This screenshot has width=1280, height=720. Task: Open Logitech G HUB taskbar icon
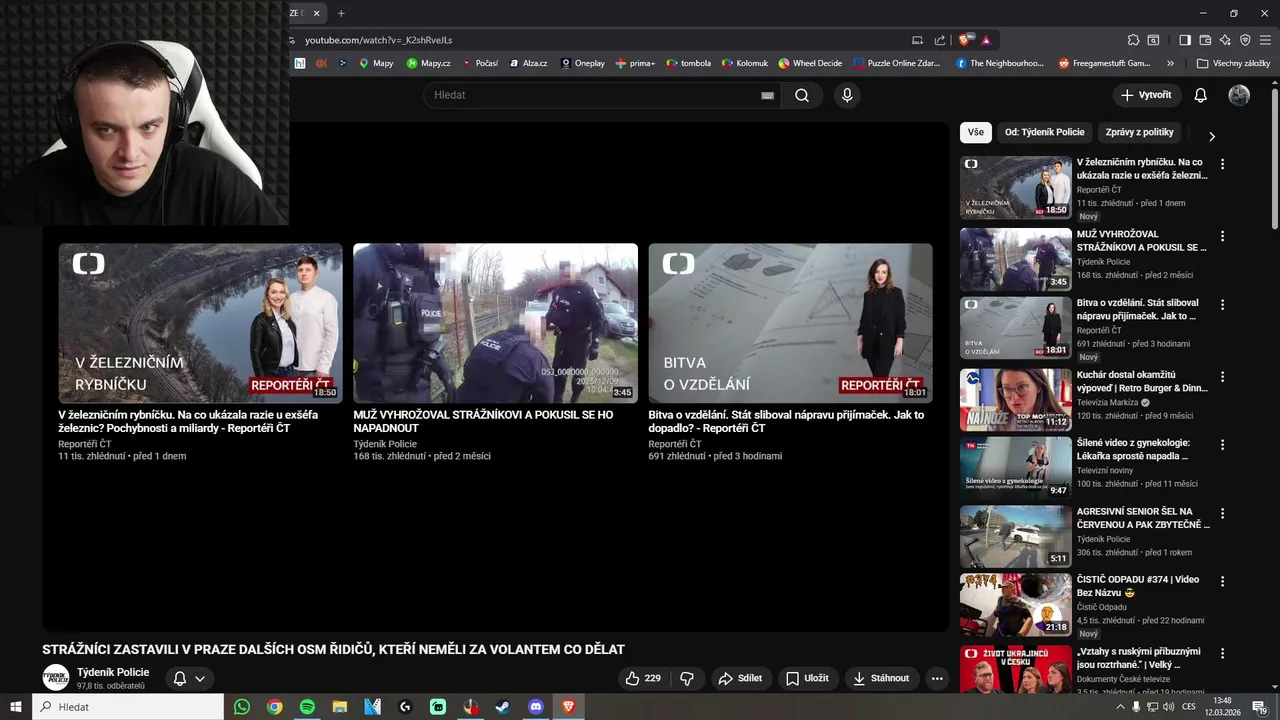point(405,707)
